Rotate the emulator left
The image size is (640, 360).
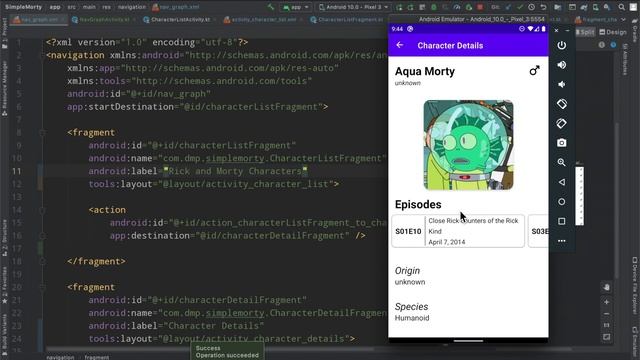tap(562, 104)
